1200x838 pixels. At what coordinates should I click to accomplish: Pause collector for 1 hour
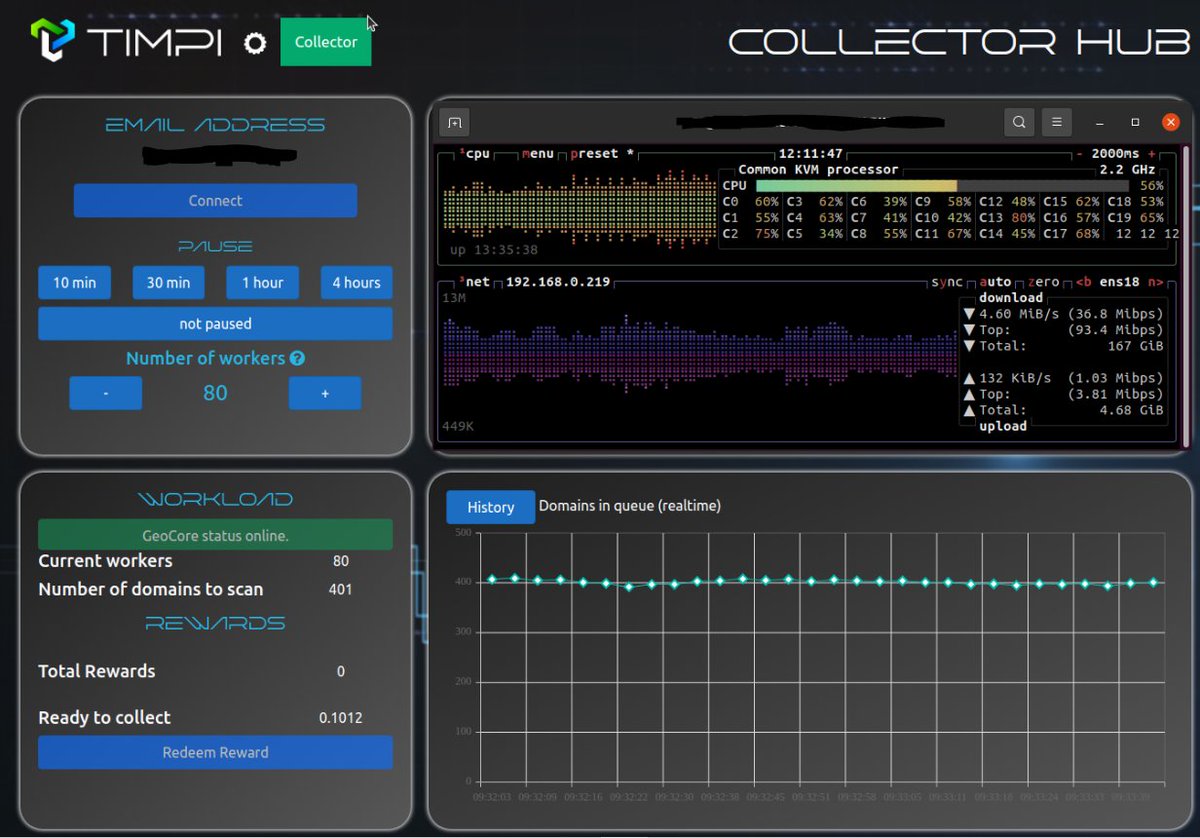tap(262, 283)
